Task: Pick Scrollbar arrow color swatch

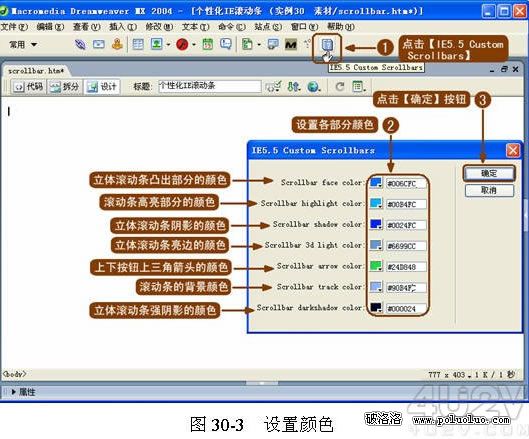Action: tap(376, 267)
